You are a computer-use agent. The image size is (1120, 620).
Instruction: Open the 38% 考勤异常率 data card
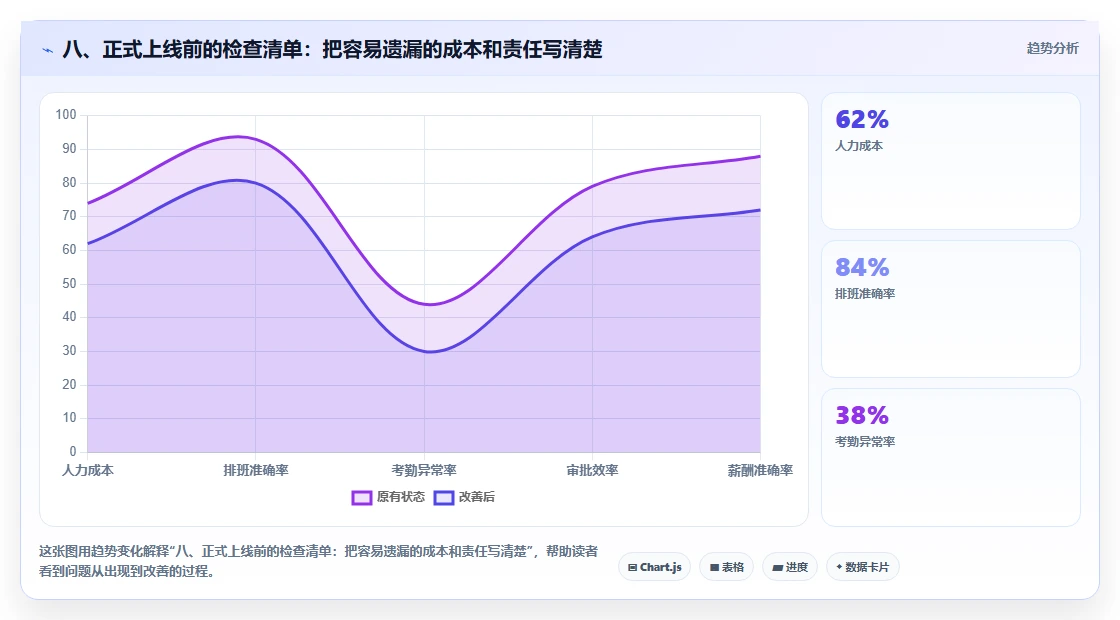[x=951, y=457]
